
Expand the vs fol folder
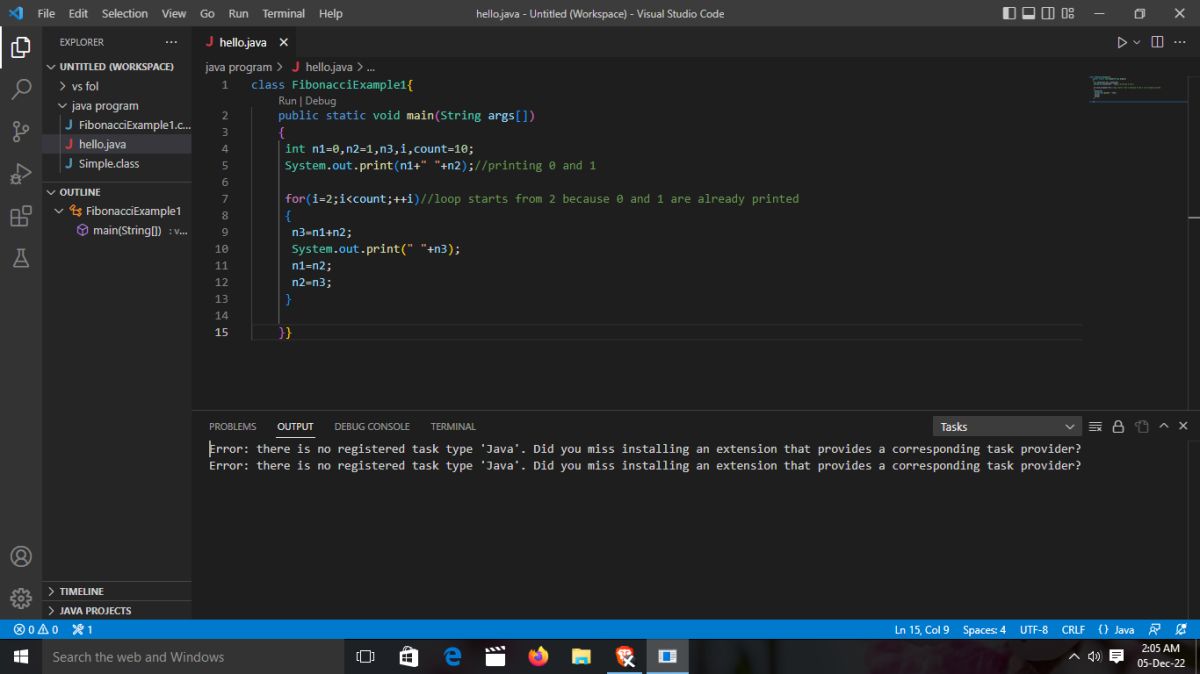pyautogui.click(x=117, y=86)
